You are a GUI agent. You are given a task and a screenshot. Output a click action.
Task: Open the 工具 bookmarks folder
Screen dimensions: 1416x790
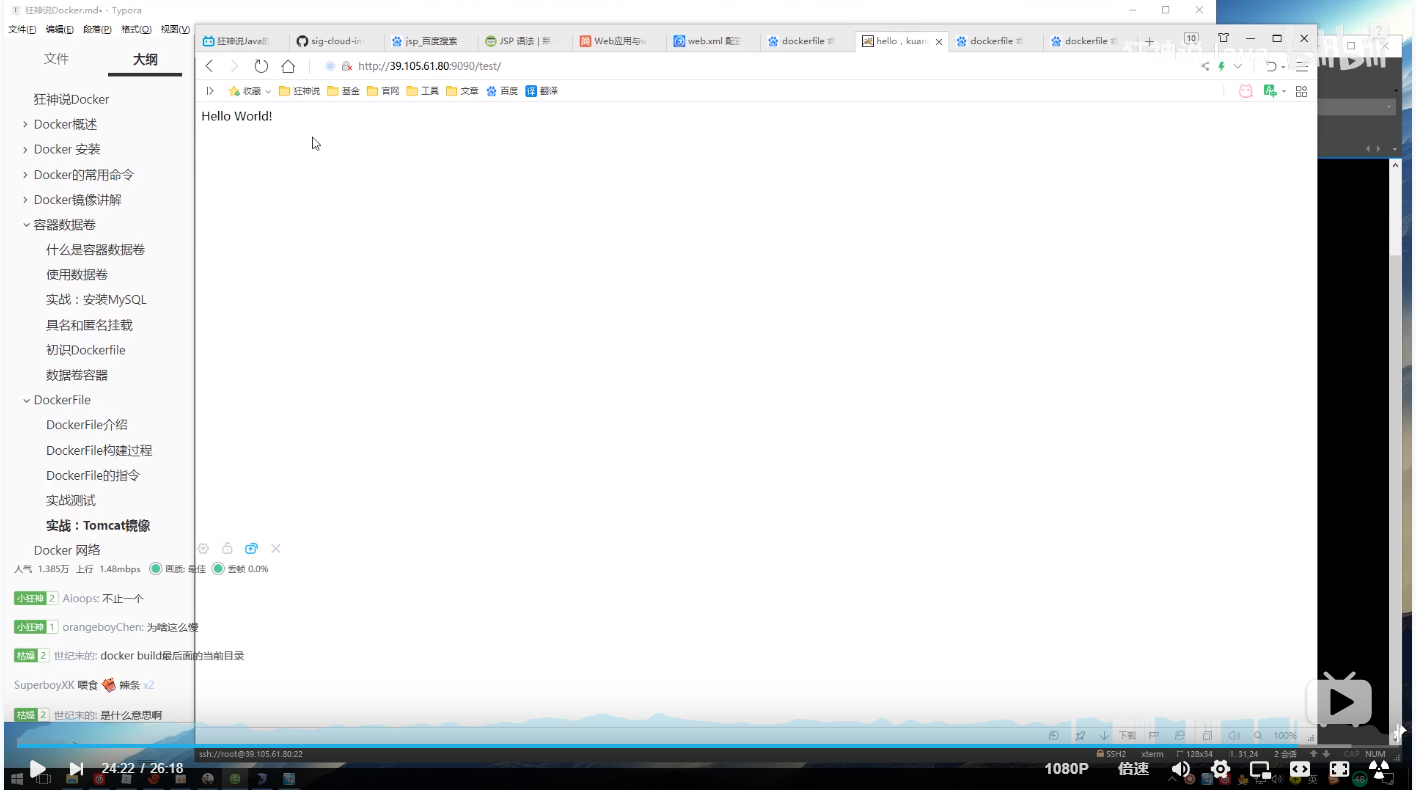click(422, 91)
